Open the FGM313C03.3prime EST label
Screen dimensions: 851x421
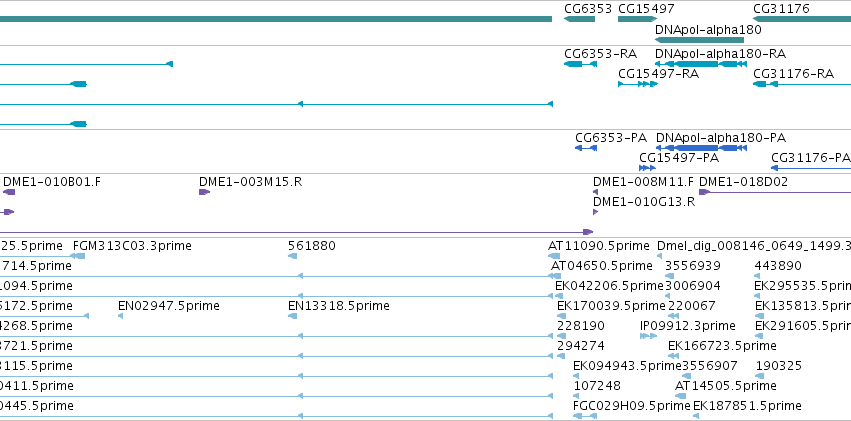pos(132,246)
